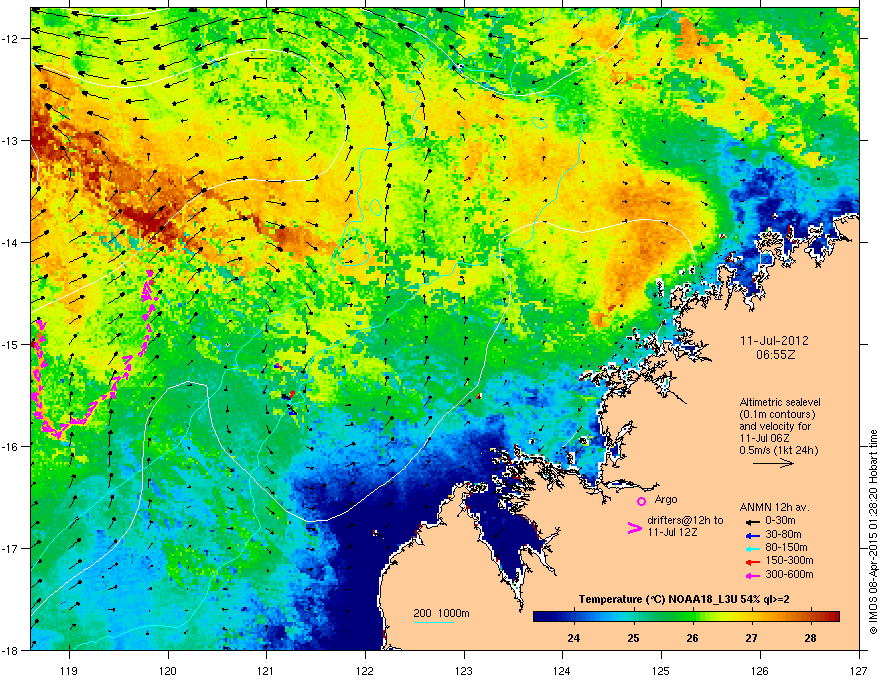This screenshot has height=680, width=880.
Task: Click the time text 06:55Z
Action: point(775,355)
